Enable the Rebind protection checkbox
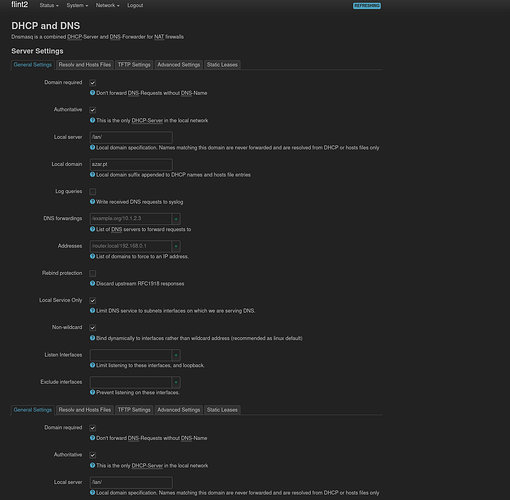The image size is (510, 500). 93,274
